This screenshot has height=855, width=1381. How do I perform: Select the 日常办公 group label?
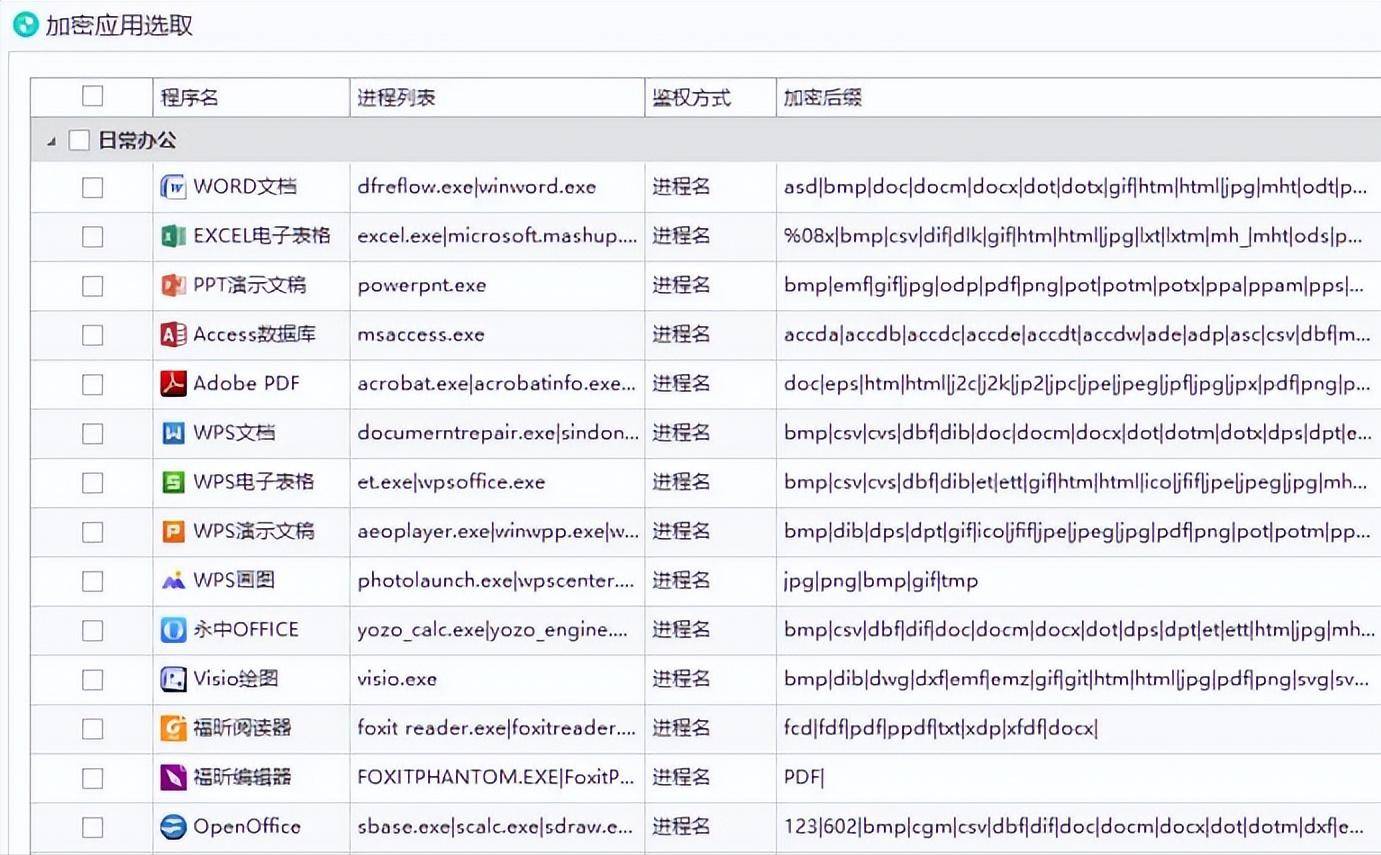pyautogui.click(x=137, y=141)
